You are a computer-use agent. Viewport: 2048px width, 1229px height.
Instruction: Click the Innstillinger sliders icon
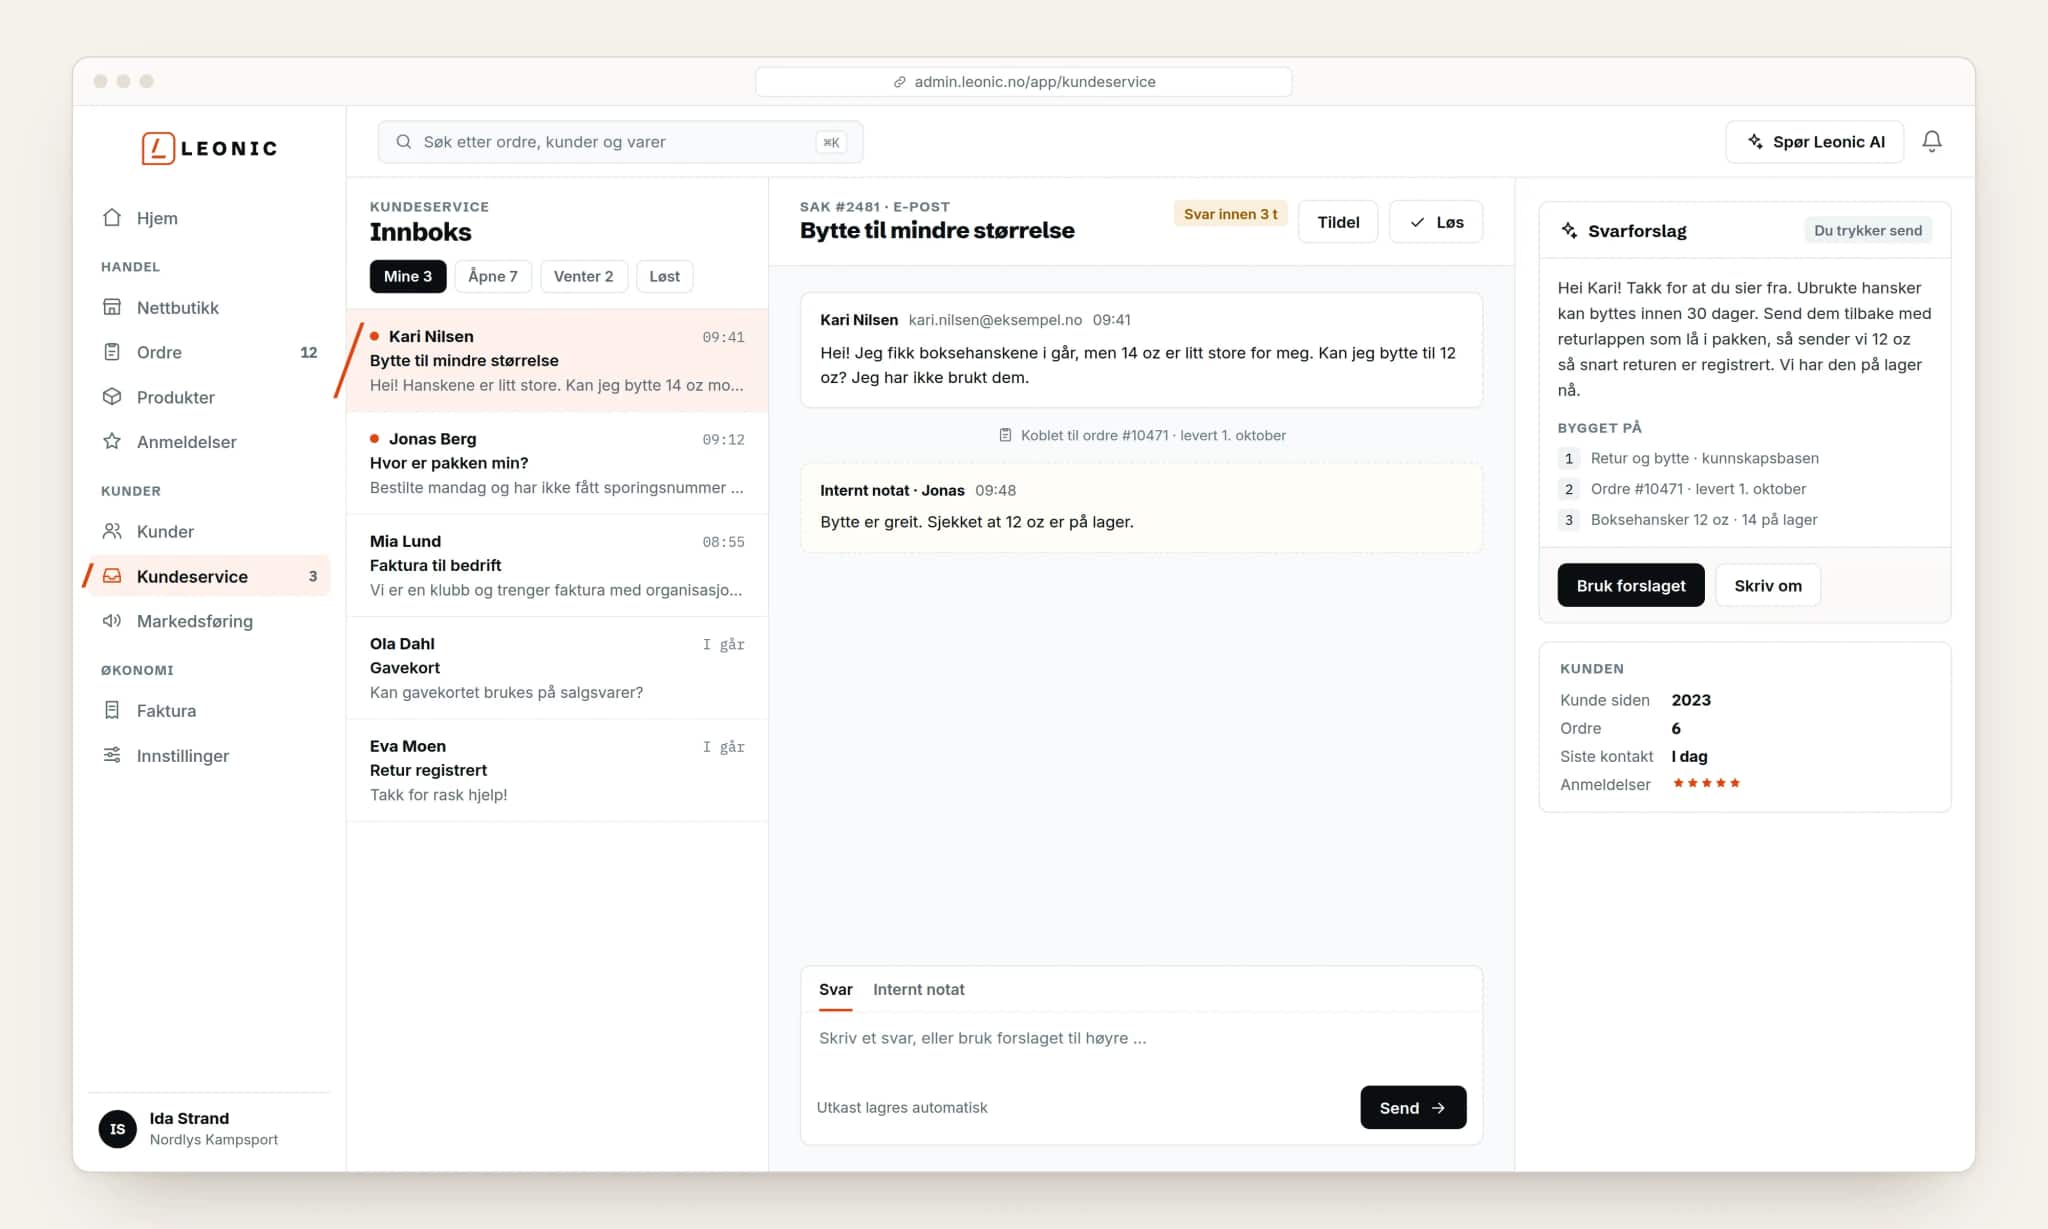pyautogui.click(x=112, y=755)
